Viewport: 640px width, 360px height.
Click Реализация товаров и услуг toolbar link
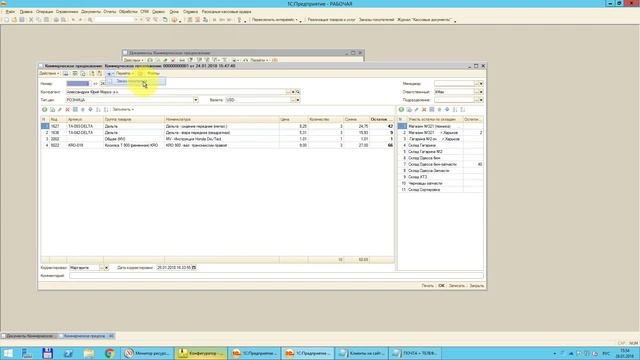coord(331,20)
